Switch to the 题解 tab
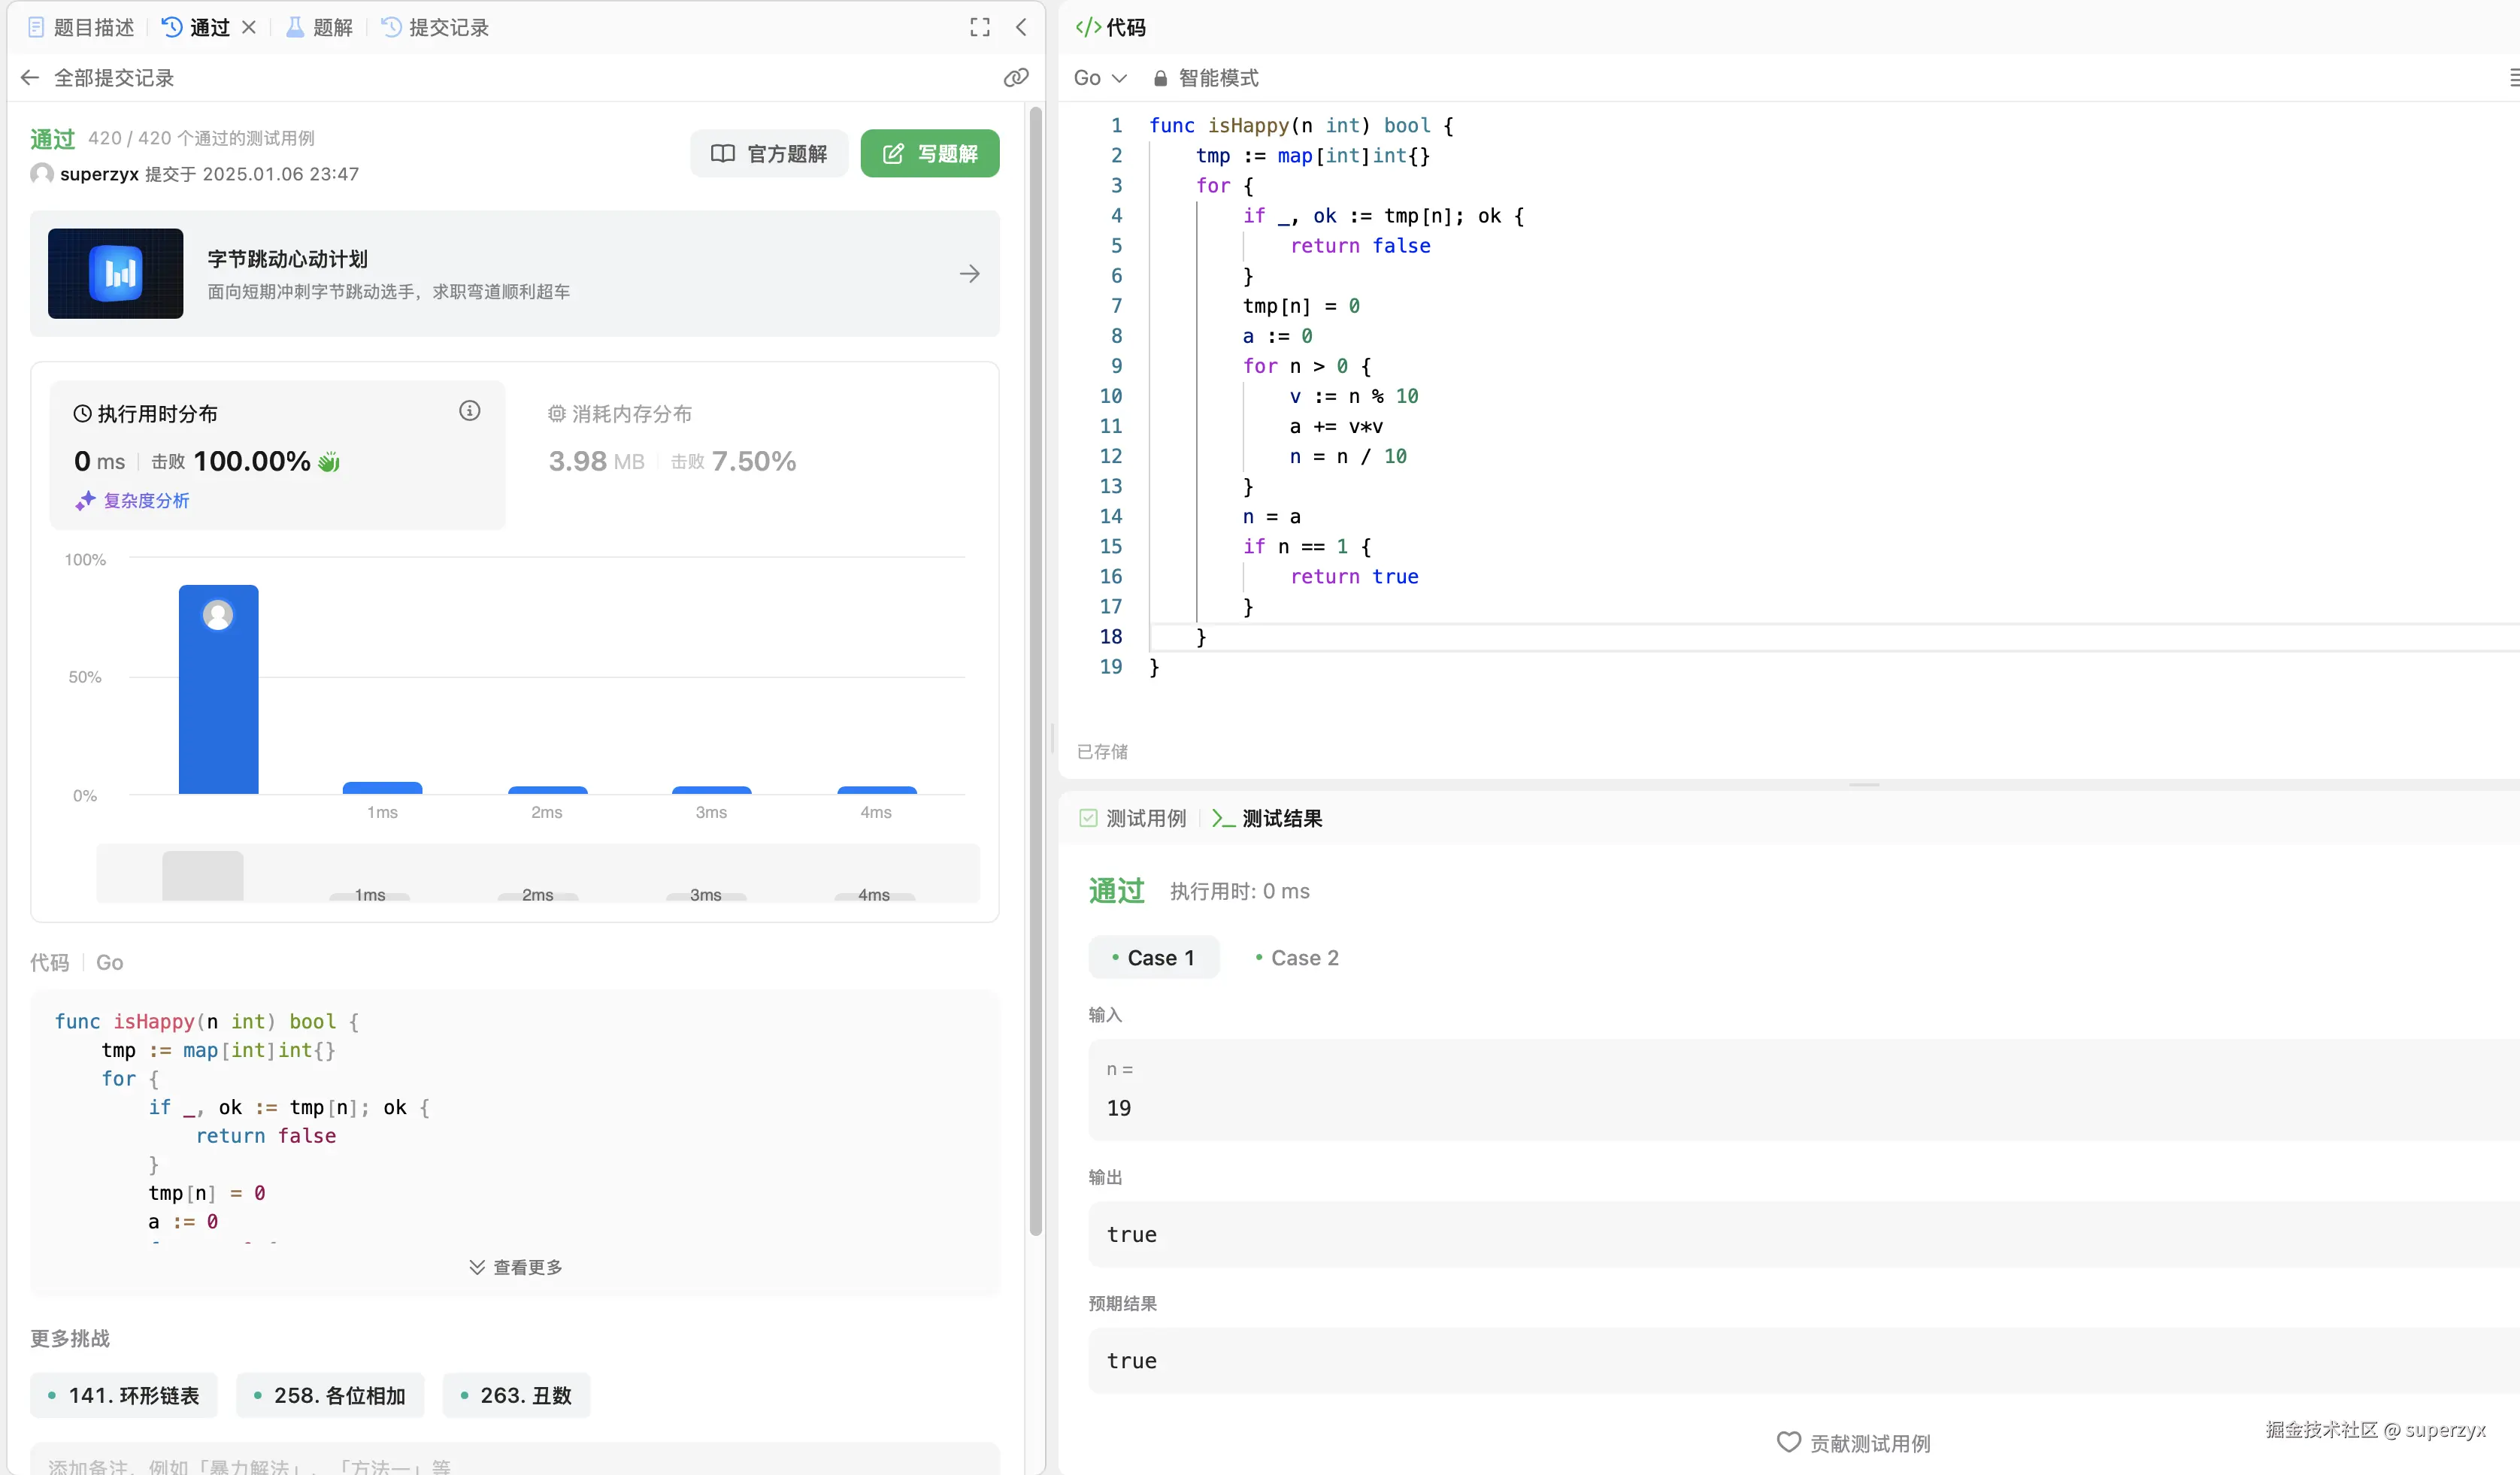This screenshot has width=2520, height=1475. tap(320, 27)
